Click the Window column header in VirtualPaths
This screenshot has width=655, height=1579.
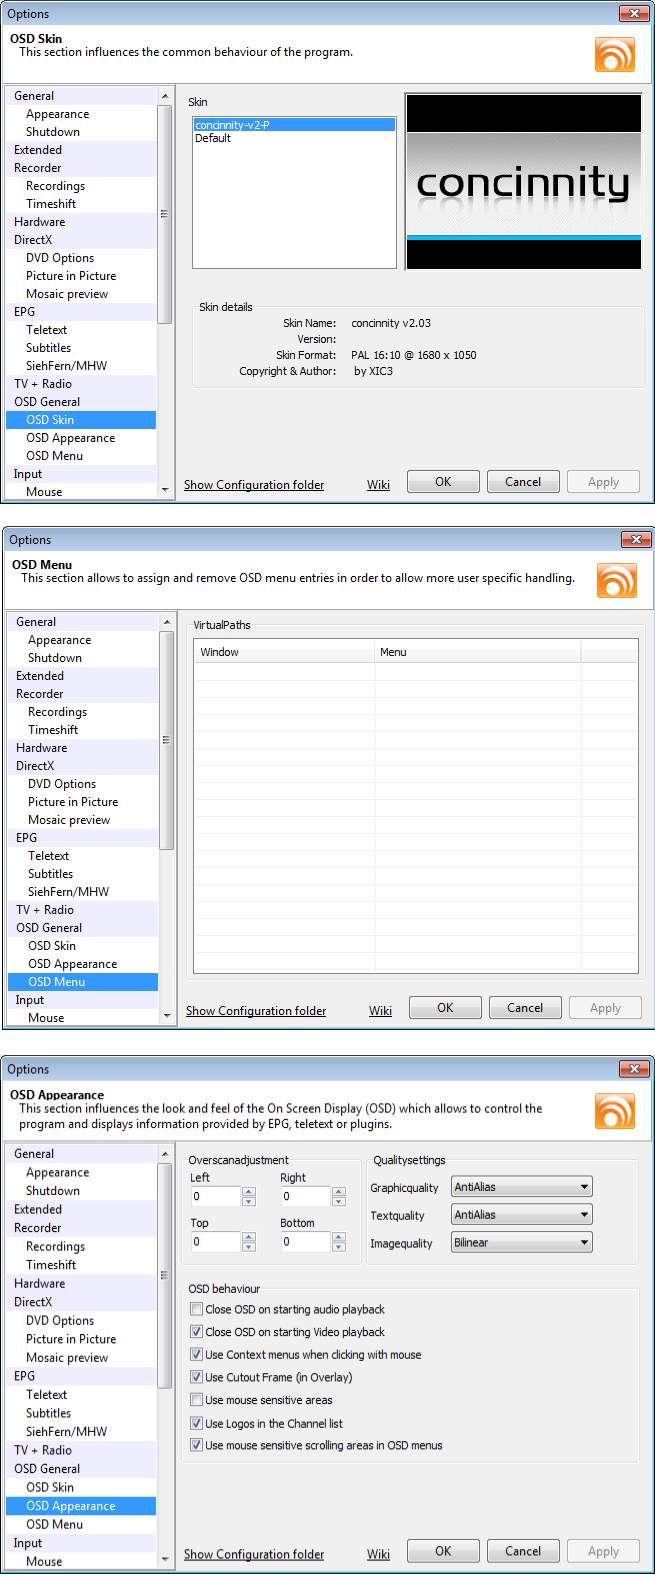284,652
